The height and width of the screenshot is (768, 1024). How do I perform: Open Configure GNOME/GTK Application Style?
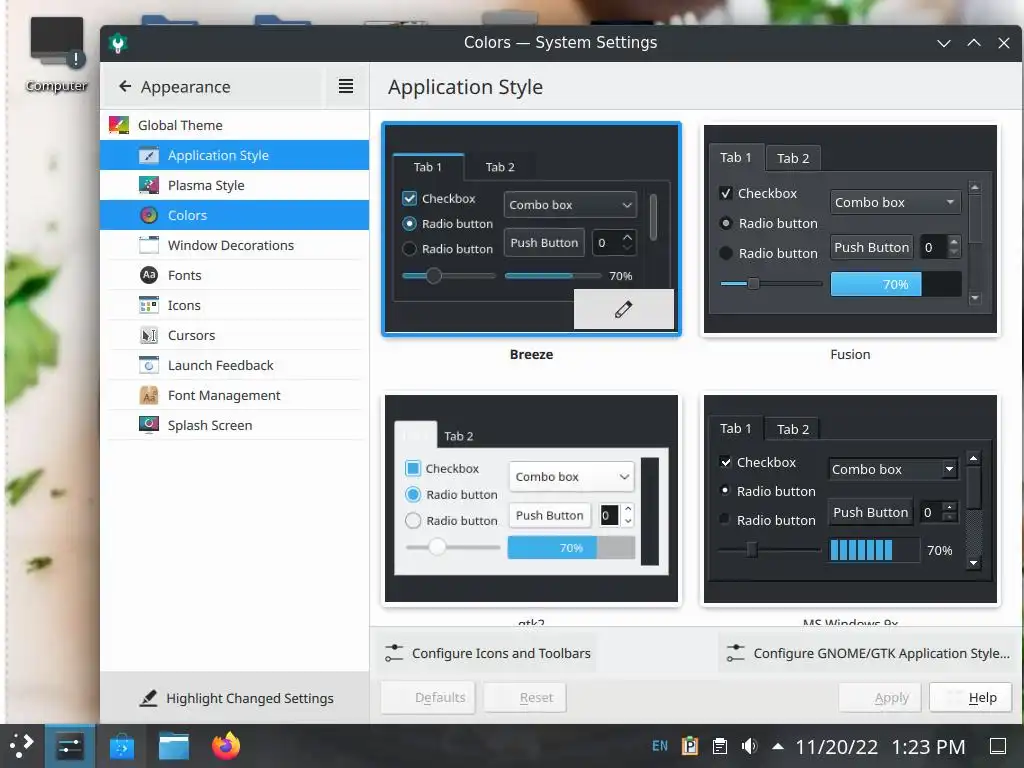(869, 653)
